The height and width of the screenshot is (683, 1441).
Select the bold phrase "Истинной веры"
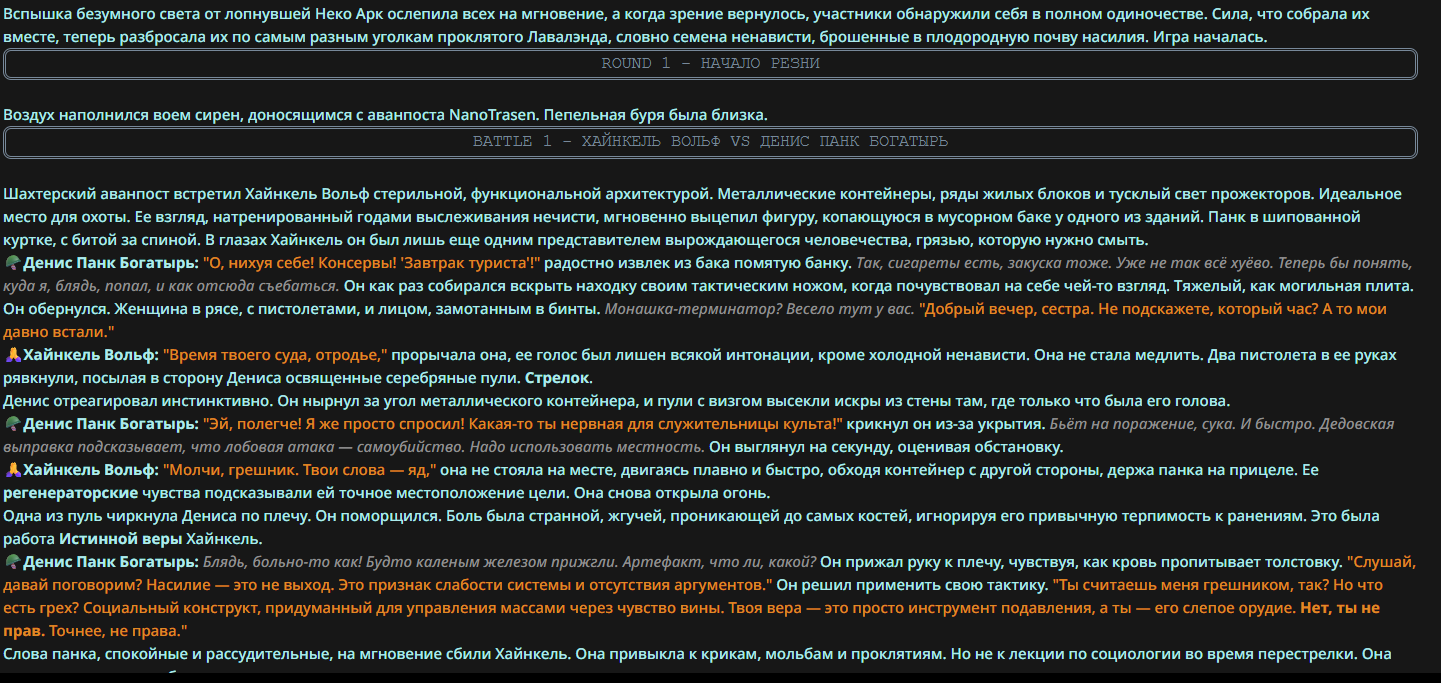[x=120, y=539]
